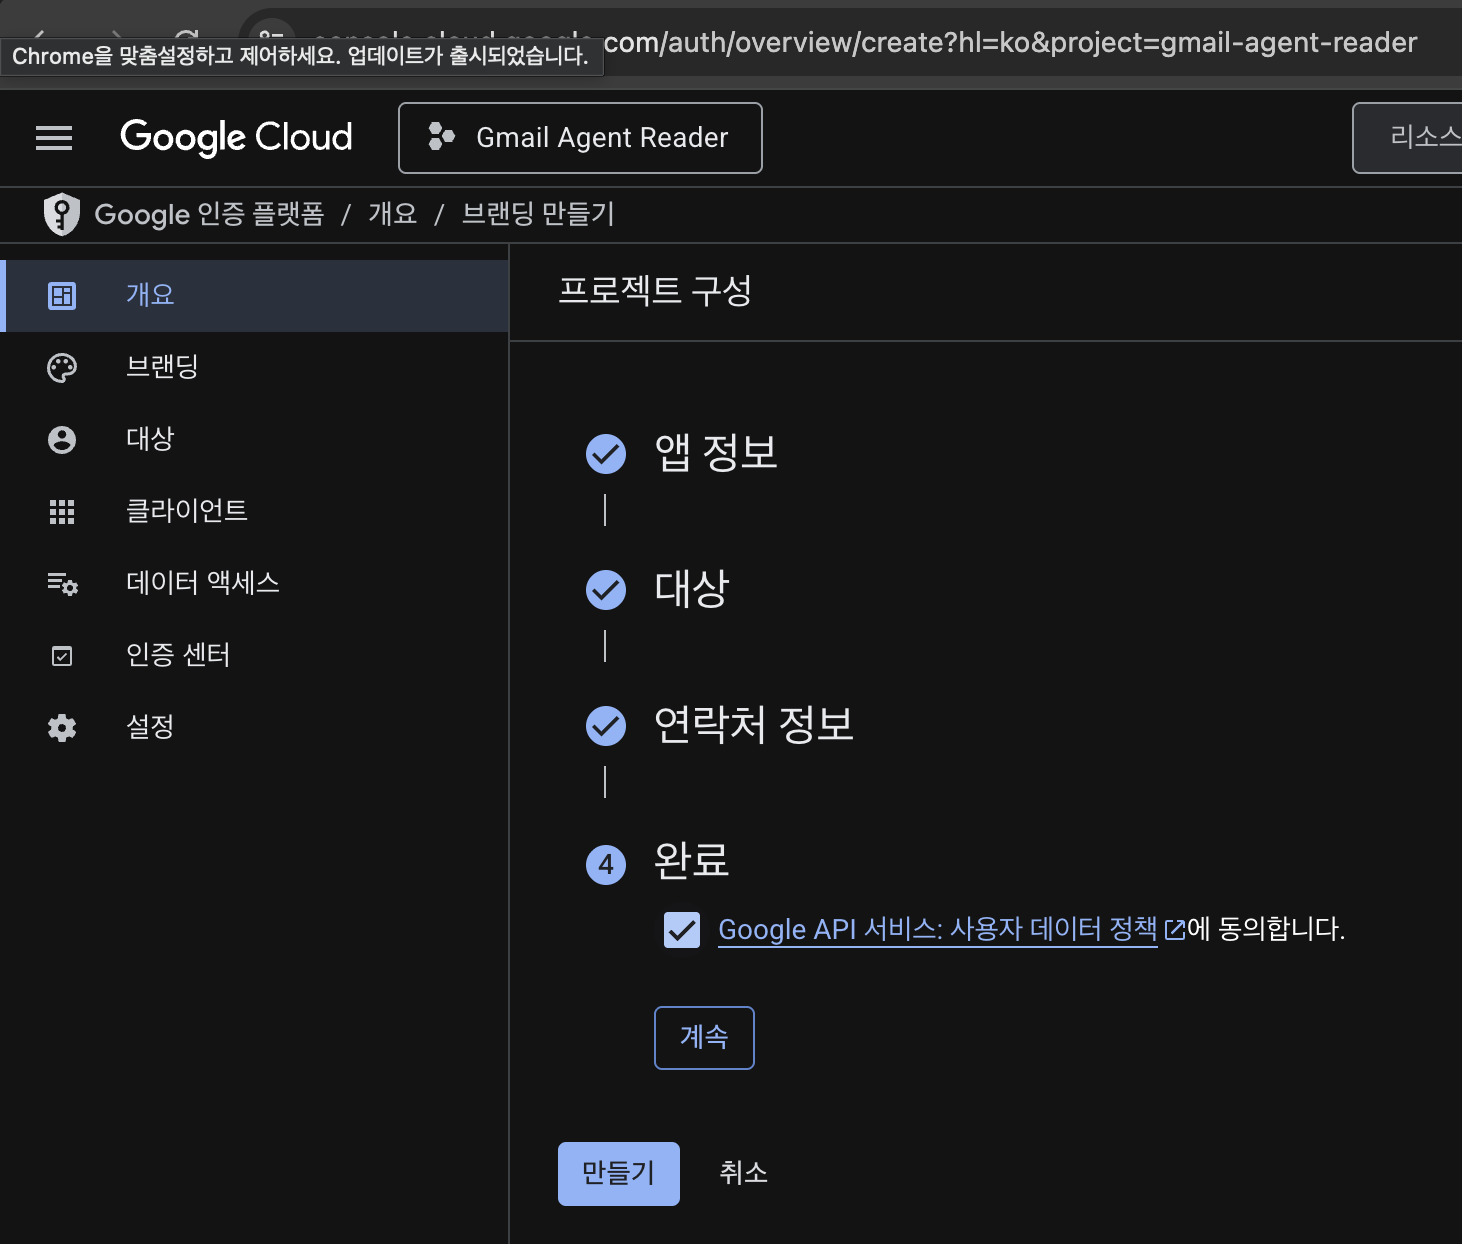Open the 클라이언트 sidebar item
Viewport: 1462px width, 1244px height.
tap(256, 512)
